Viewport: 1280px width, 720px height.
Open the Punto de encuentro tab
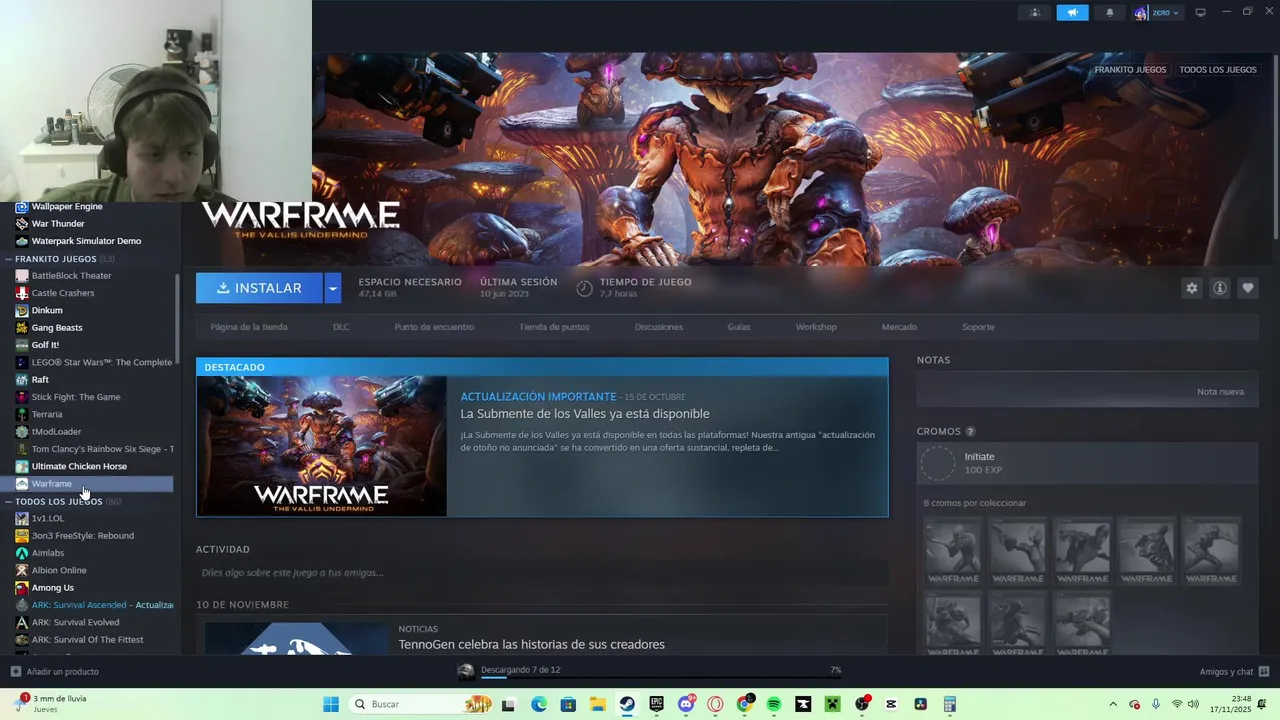tap(434, 327)
